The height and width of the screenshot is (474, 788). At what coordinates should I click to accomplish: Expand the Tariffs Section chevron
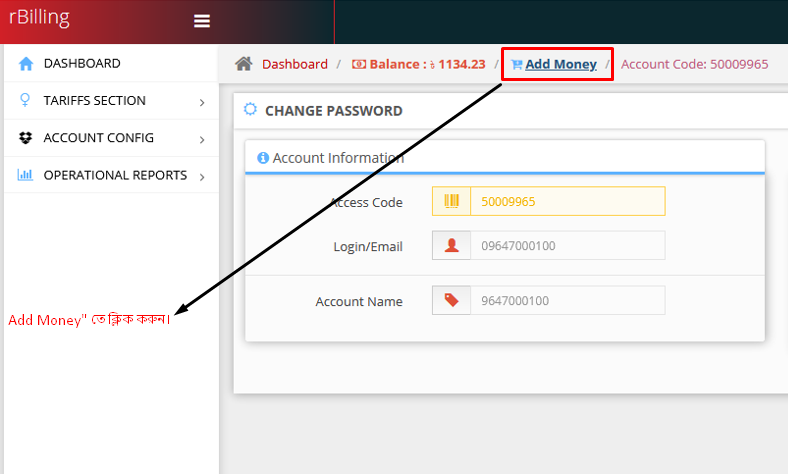(x=202, y=102)
